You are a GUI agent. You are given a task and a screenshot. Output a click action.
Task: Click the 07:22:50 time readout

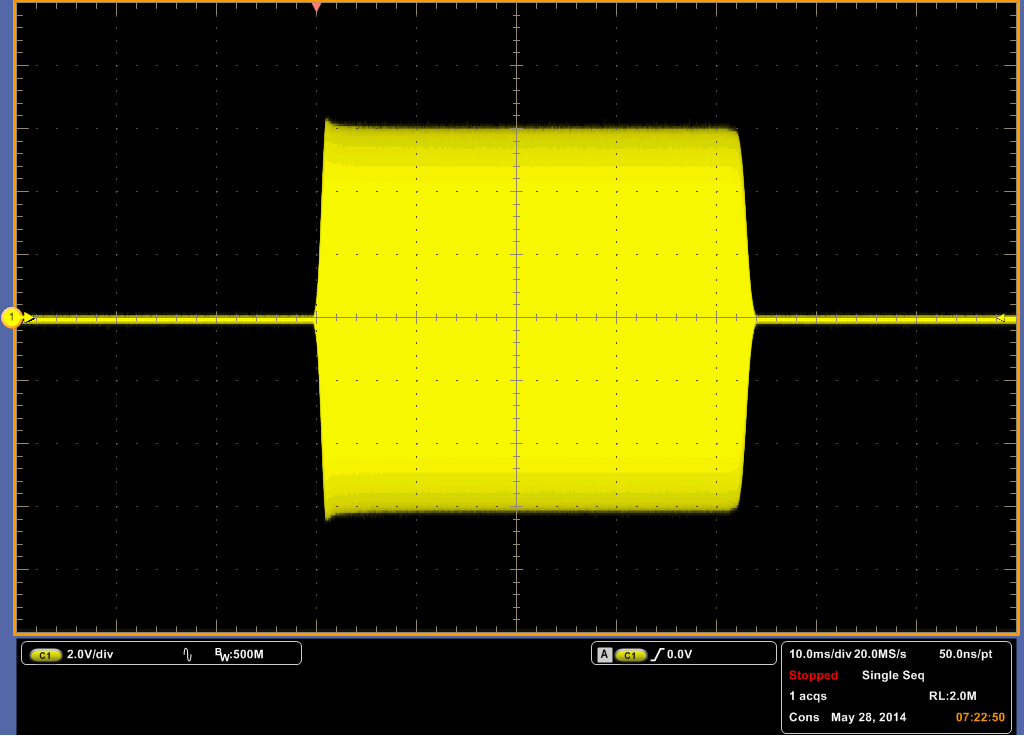(x=980, y=717)
